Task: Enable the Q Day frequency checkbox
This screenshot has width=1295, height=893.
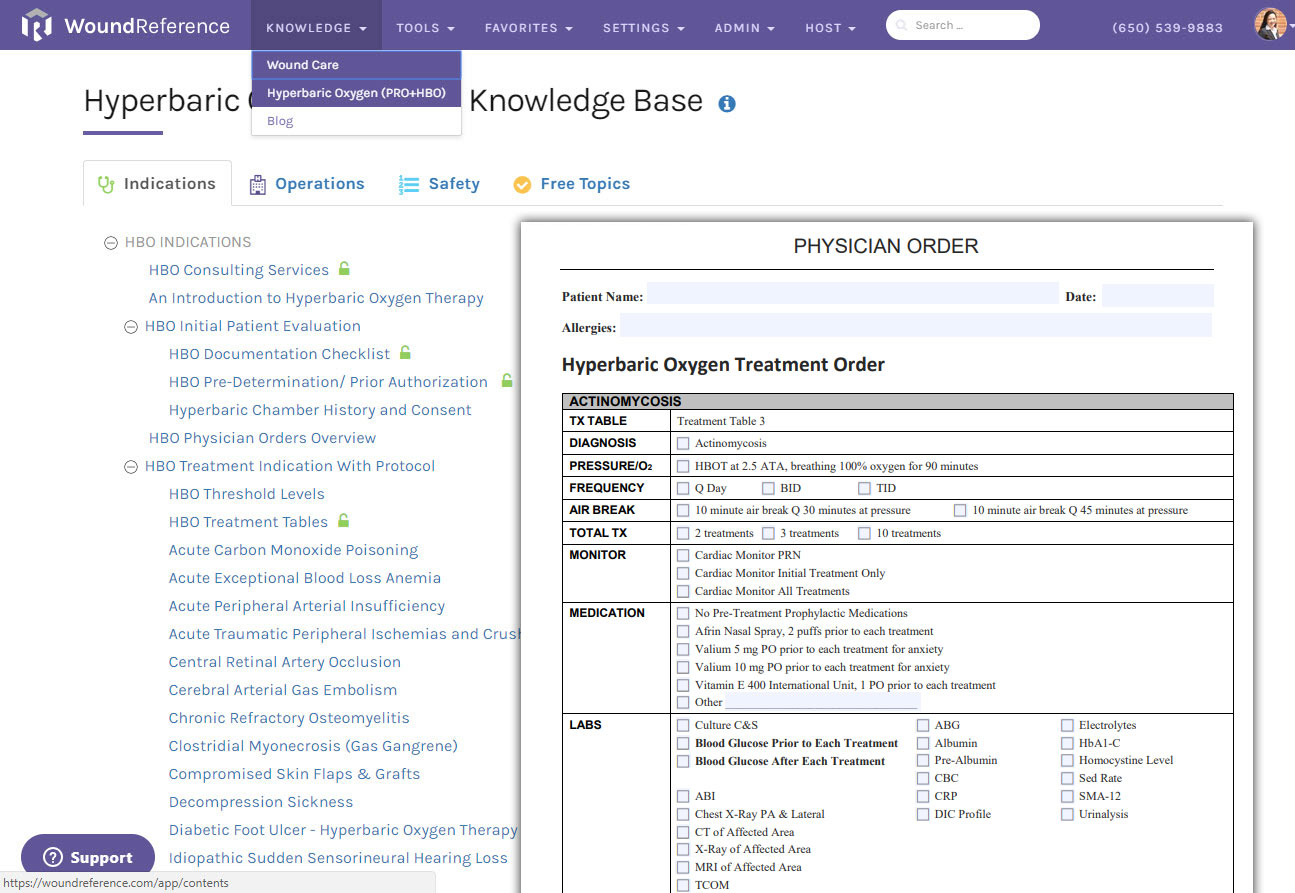Action: point(683,487)
